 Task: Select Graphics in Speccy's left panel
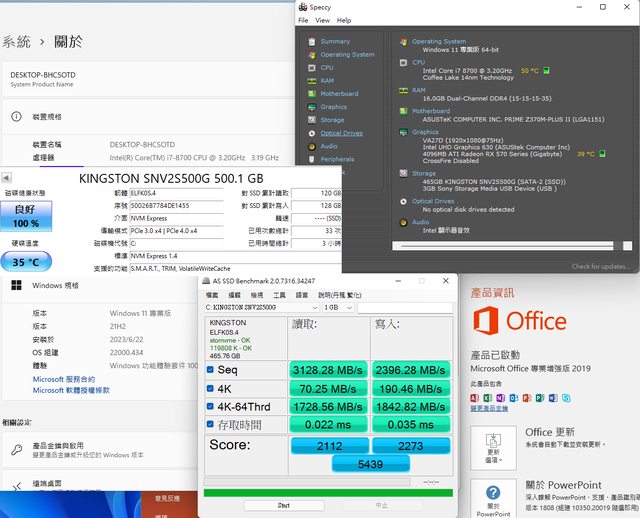[333, 107]
